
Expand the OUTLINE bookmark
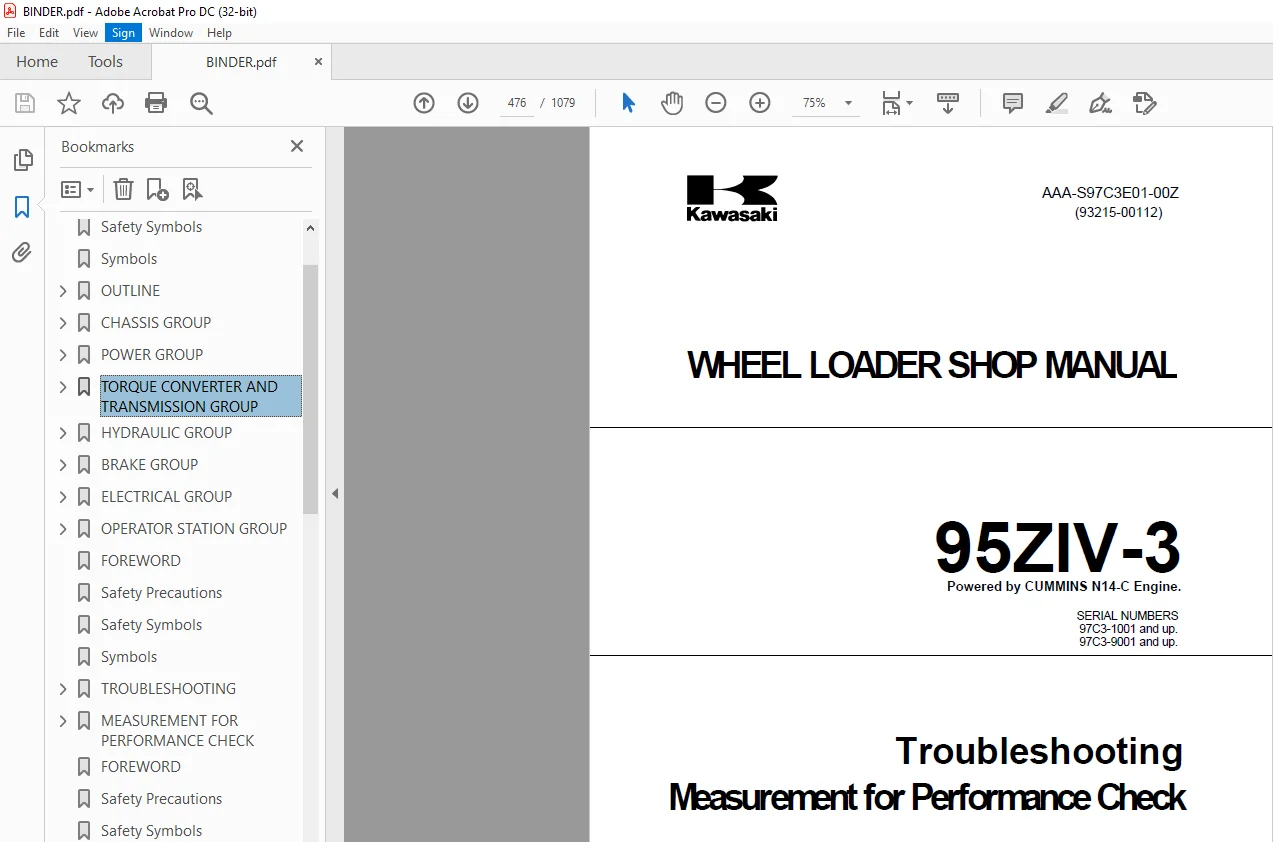pyautogui.click(x=63, y=291)
